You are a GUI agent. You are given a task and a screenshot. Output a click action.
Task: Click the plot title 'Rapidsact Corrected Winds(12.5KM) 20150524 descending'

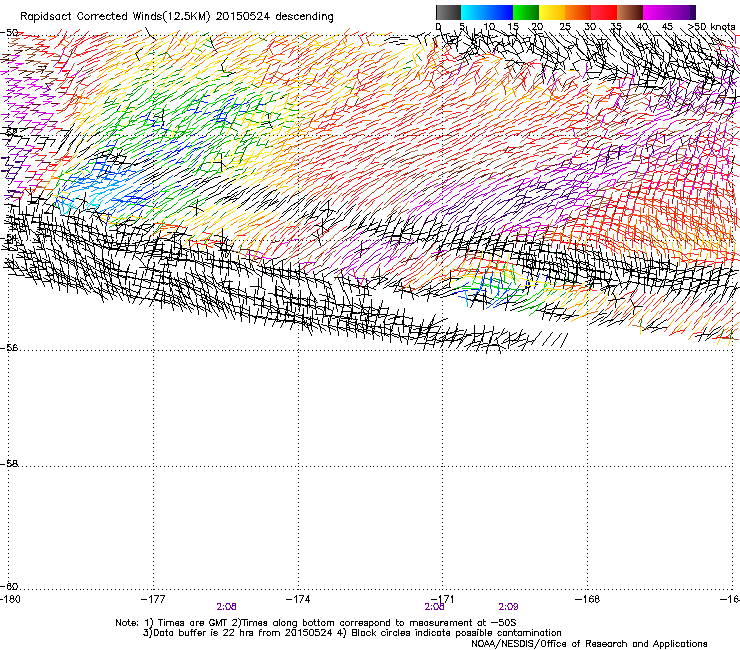pos(177,17)
